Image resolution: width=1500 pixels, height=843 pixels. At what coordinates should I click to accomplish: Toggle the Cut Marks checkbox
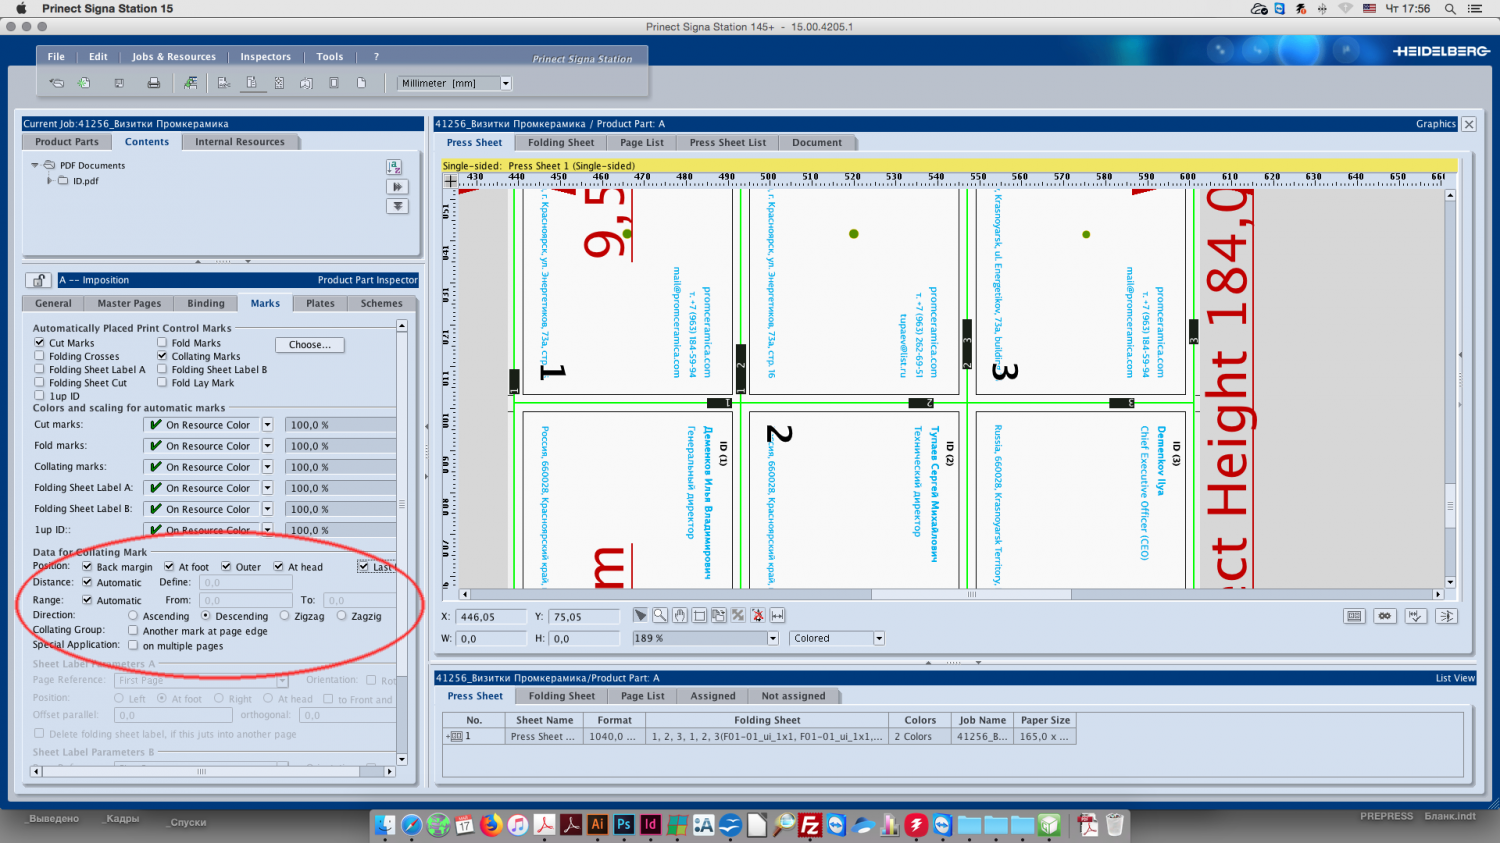(39, 343)
